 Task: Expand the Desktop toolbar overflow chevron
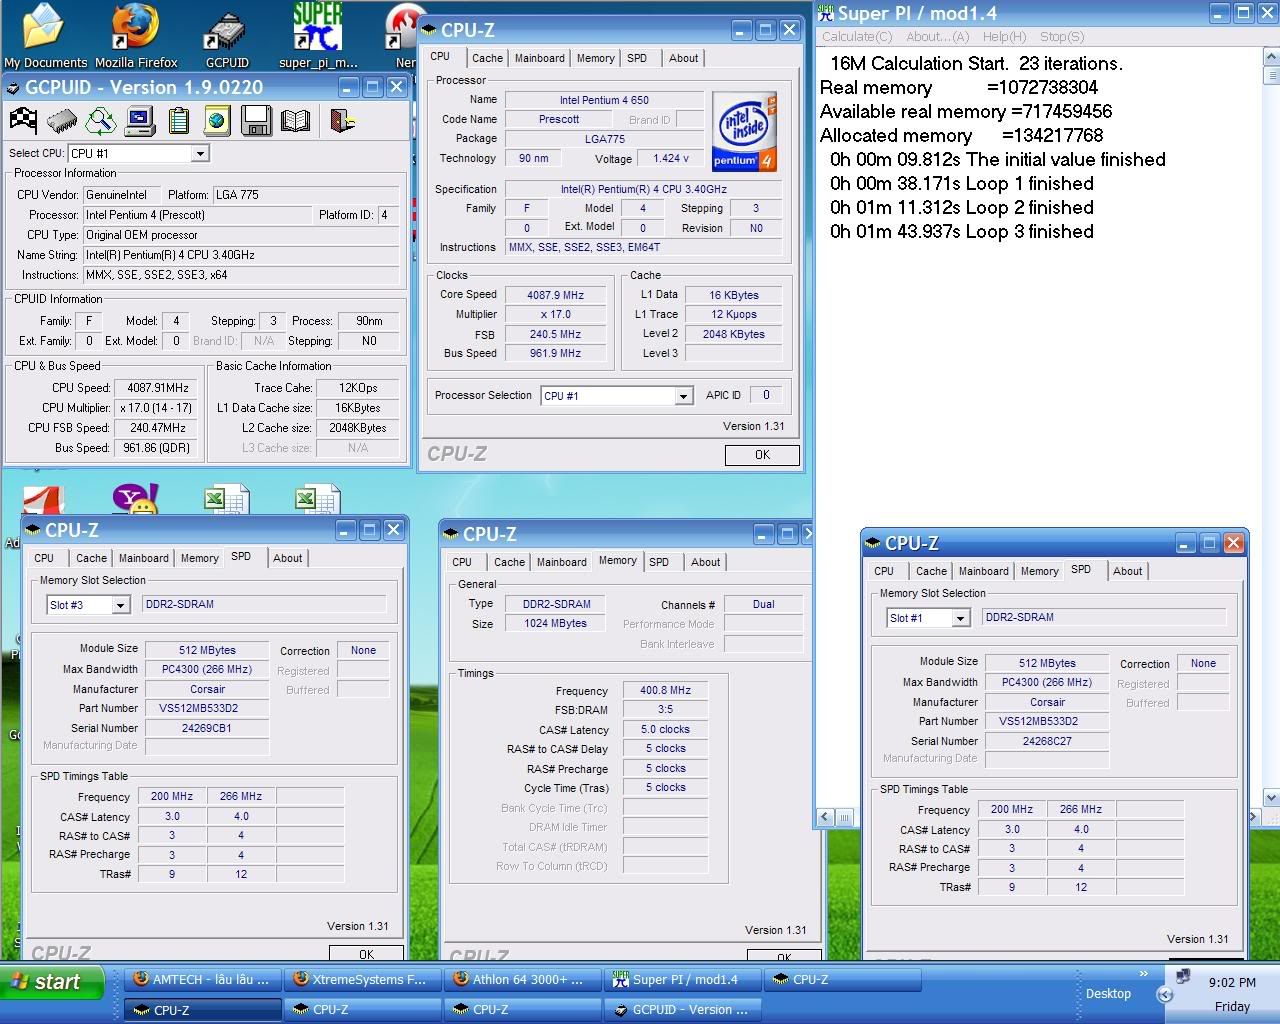pos(1144,973)
